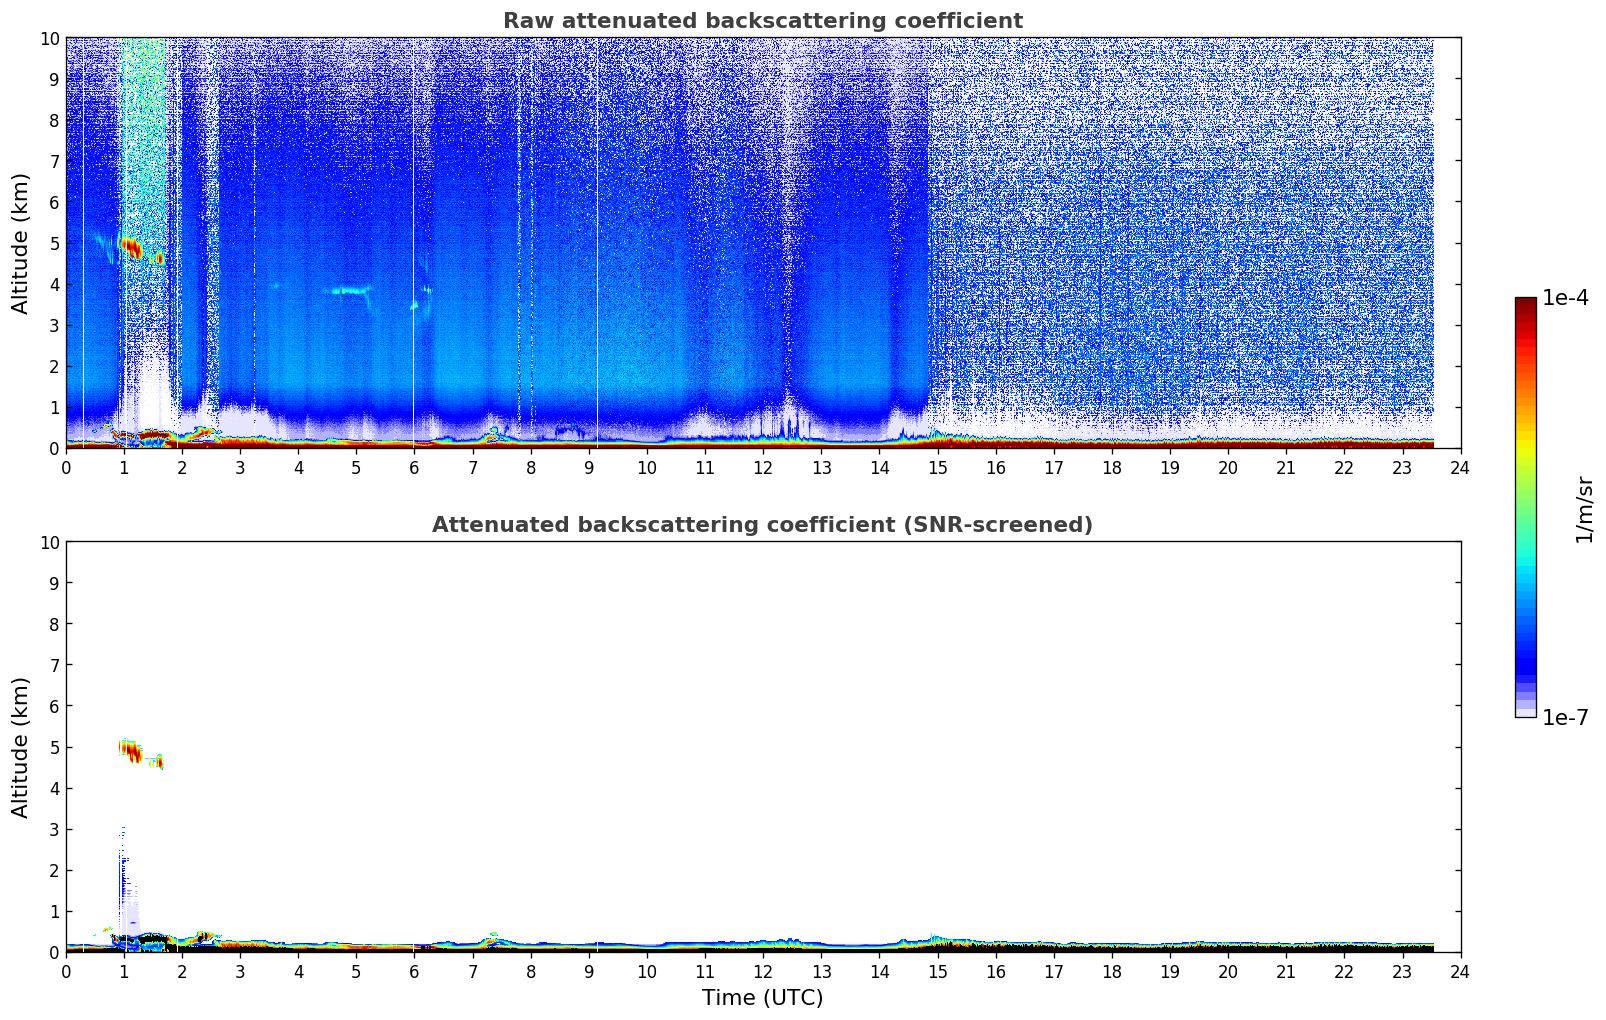
Task: Click the cyan streak near 5 UTC in the raw plot
Action: tap(350, 290)
